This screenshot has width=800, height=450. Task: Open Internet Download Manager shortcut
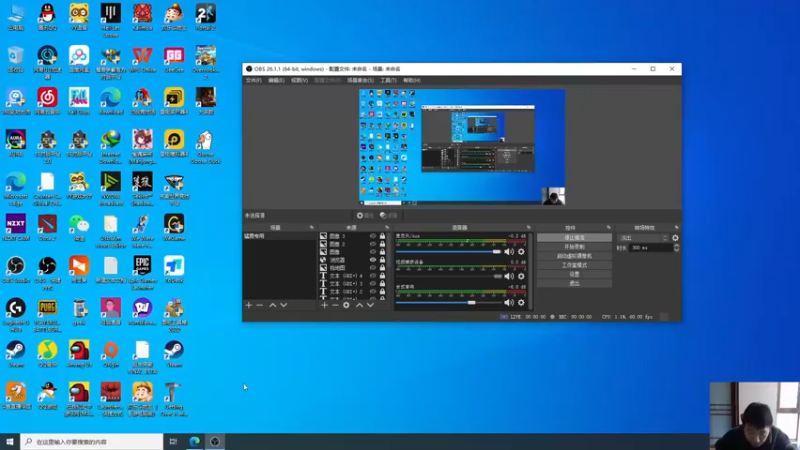pos(111,147)
